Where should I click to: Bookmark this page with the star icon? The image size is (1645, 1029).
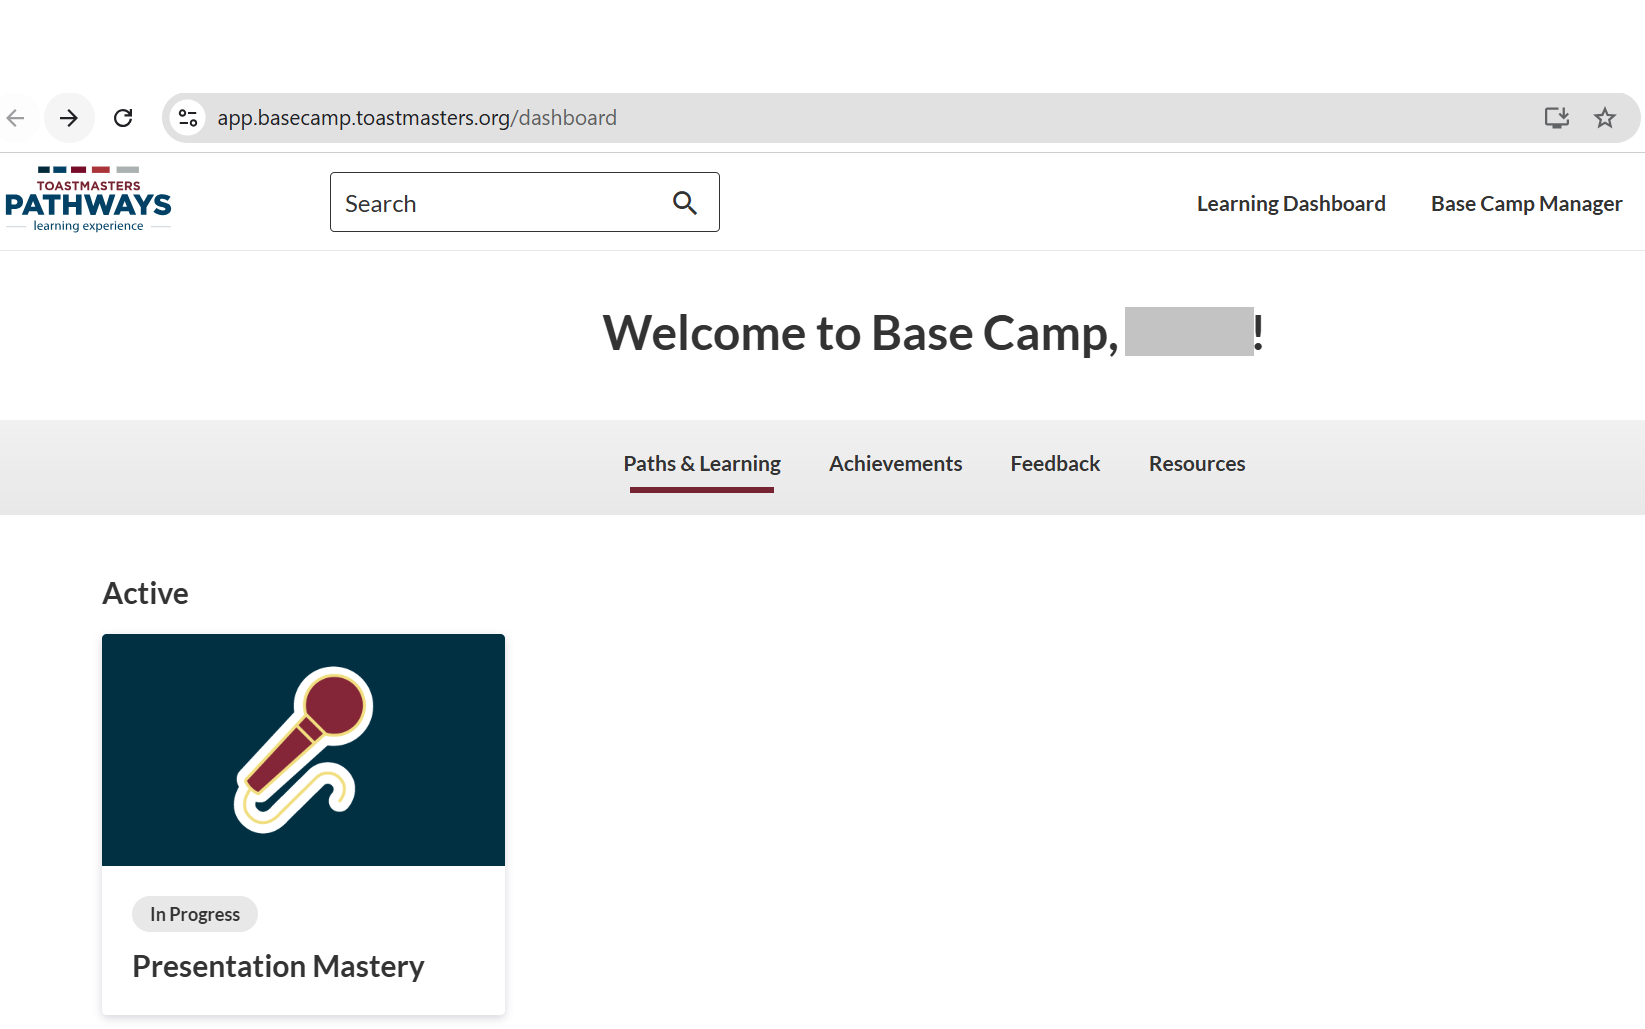point(1605,118)
